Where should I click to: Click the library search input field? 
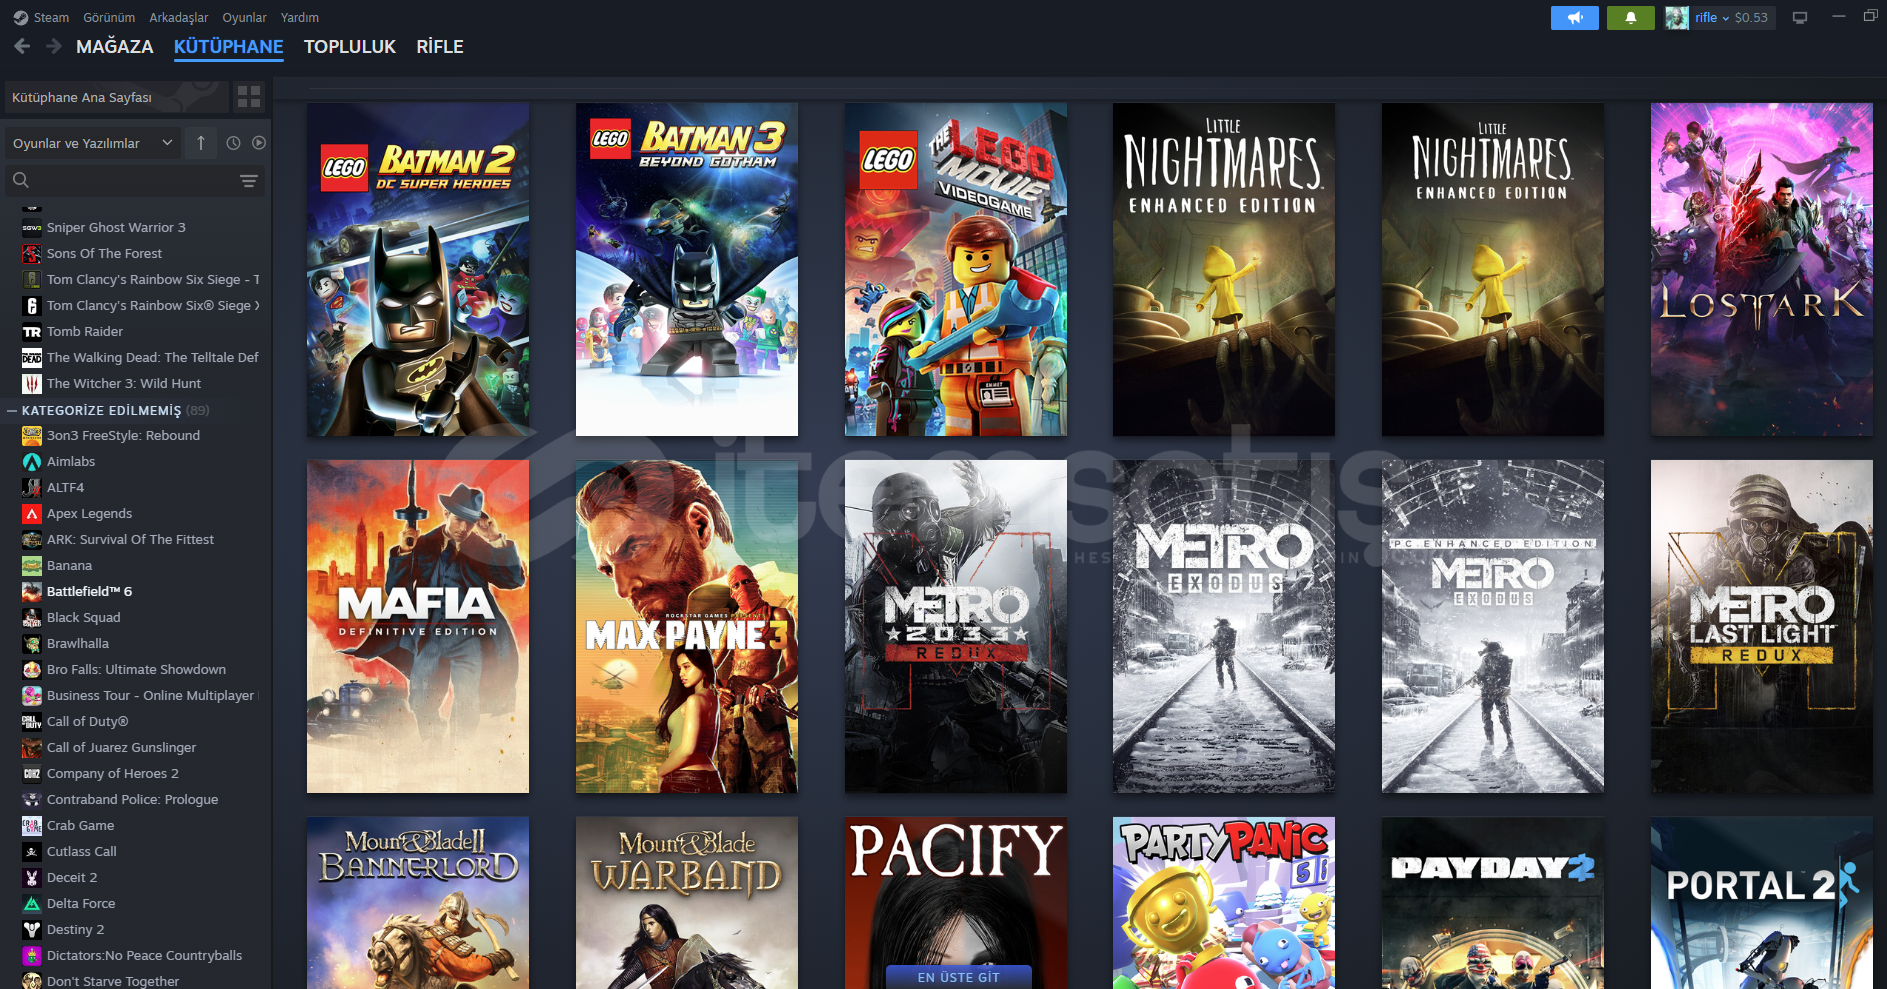(135, 180)
